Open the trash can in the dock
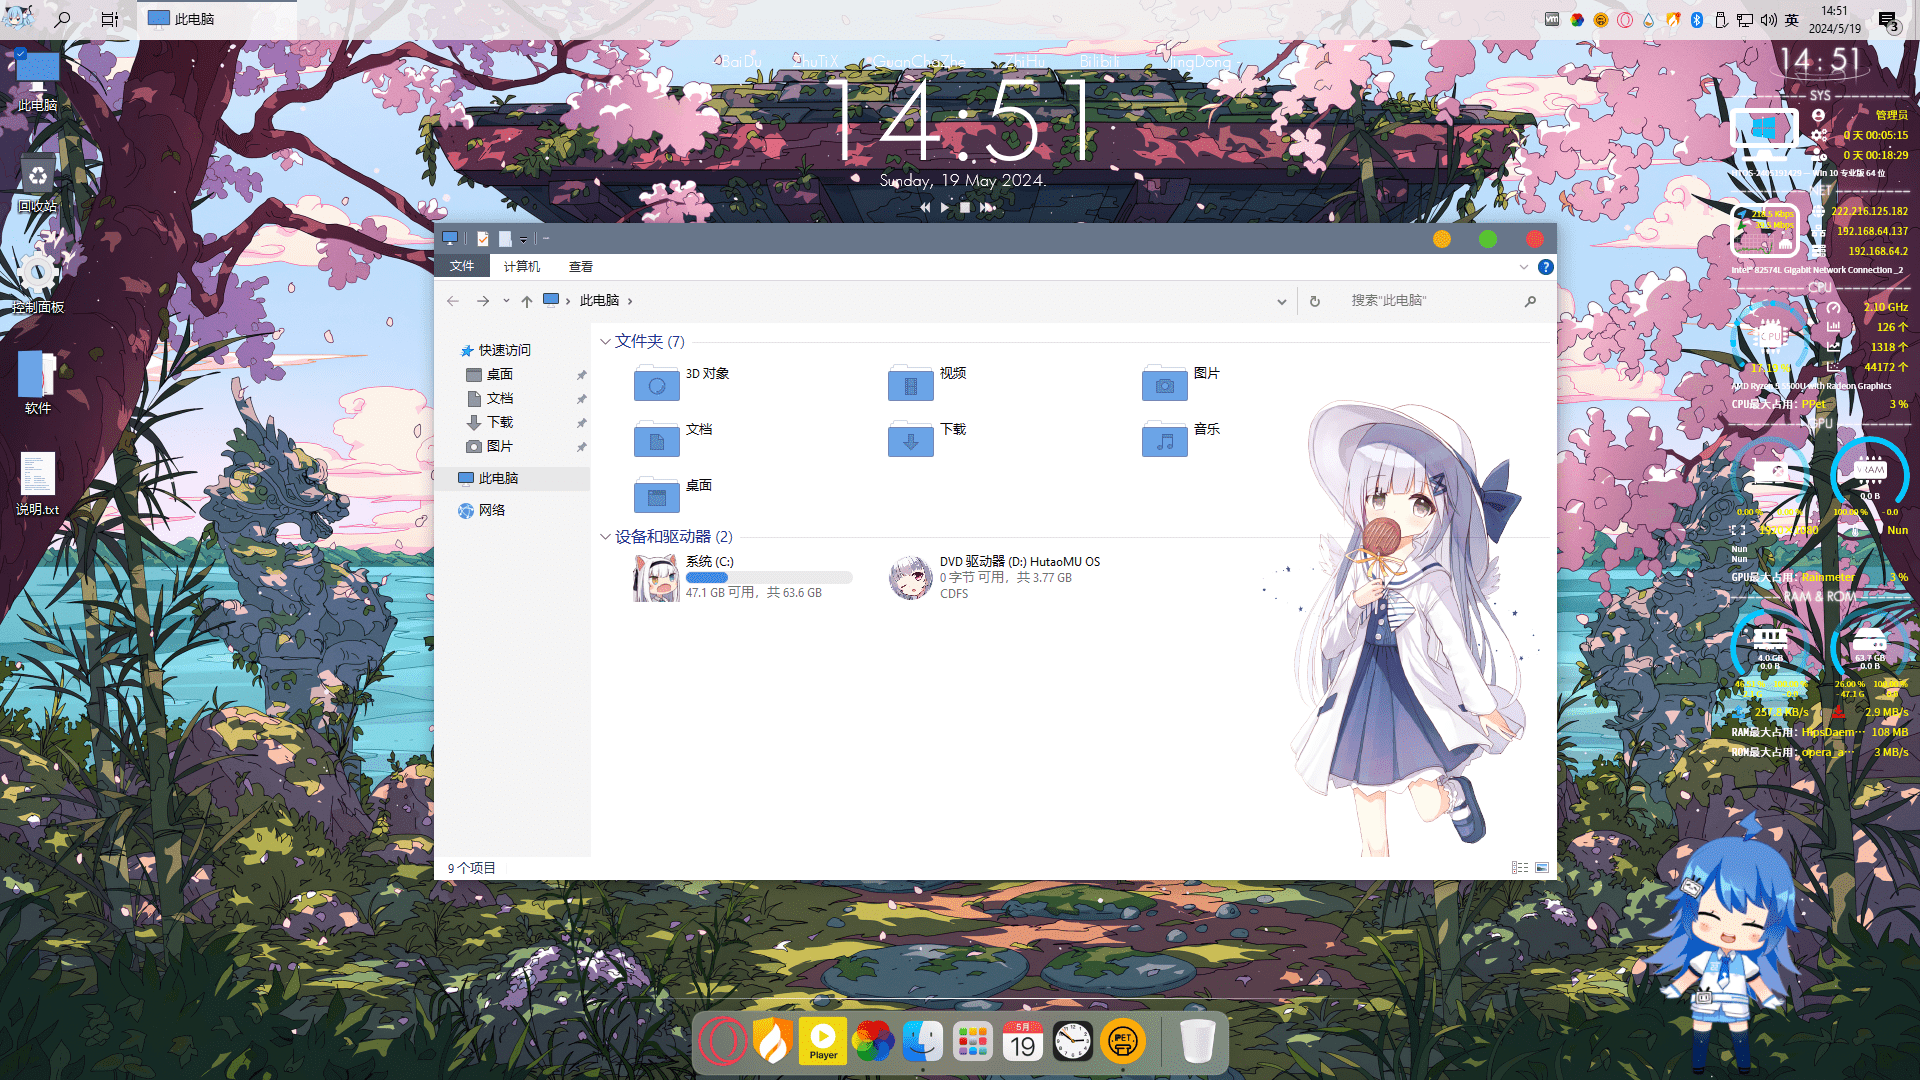The width and height of the screenshot is (1920, 1080). [1197, 1041]
